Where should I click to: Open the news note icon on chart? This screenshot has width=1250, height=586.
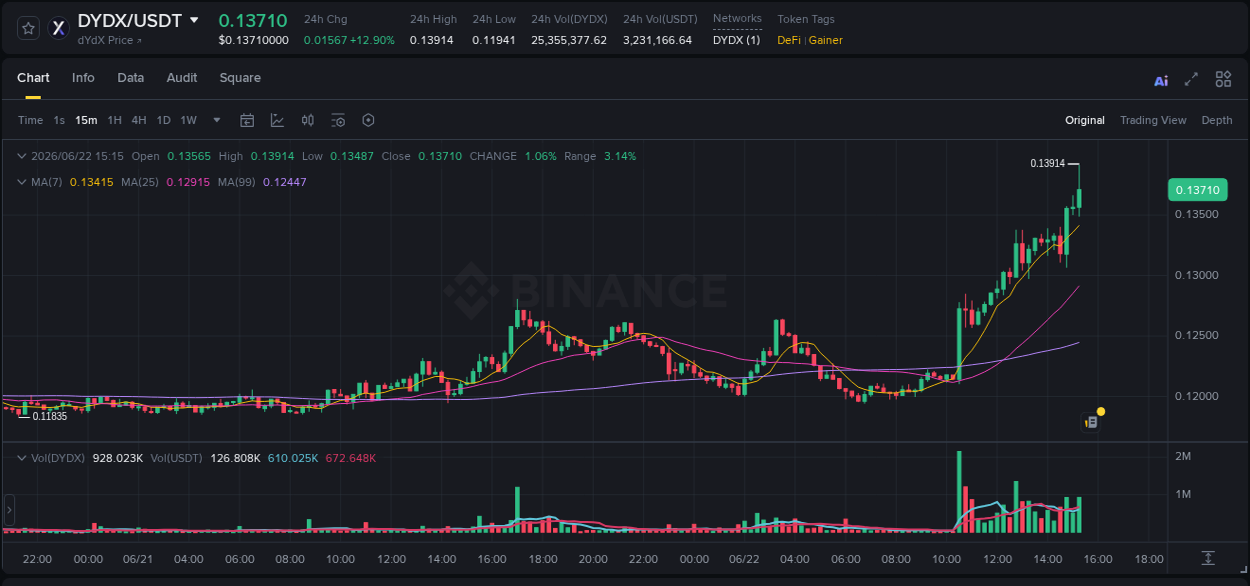(1092, 422)
